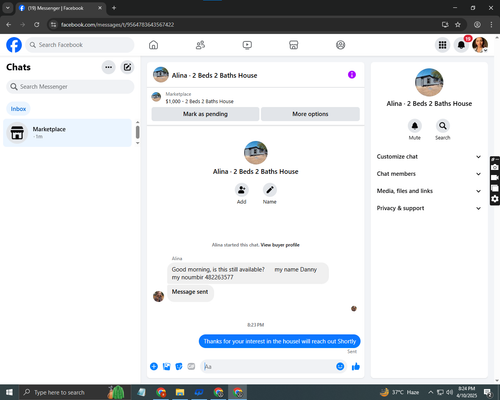Add people with the Add icon

242,190
